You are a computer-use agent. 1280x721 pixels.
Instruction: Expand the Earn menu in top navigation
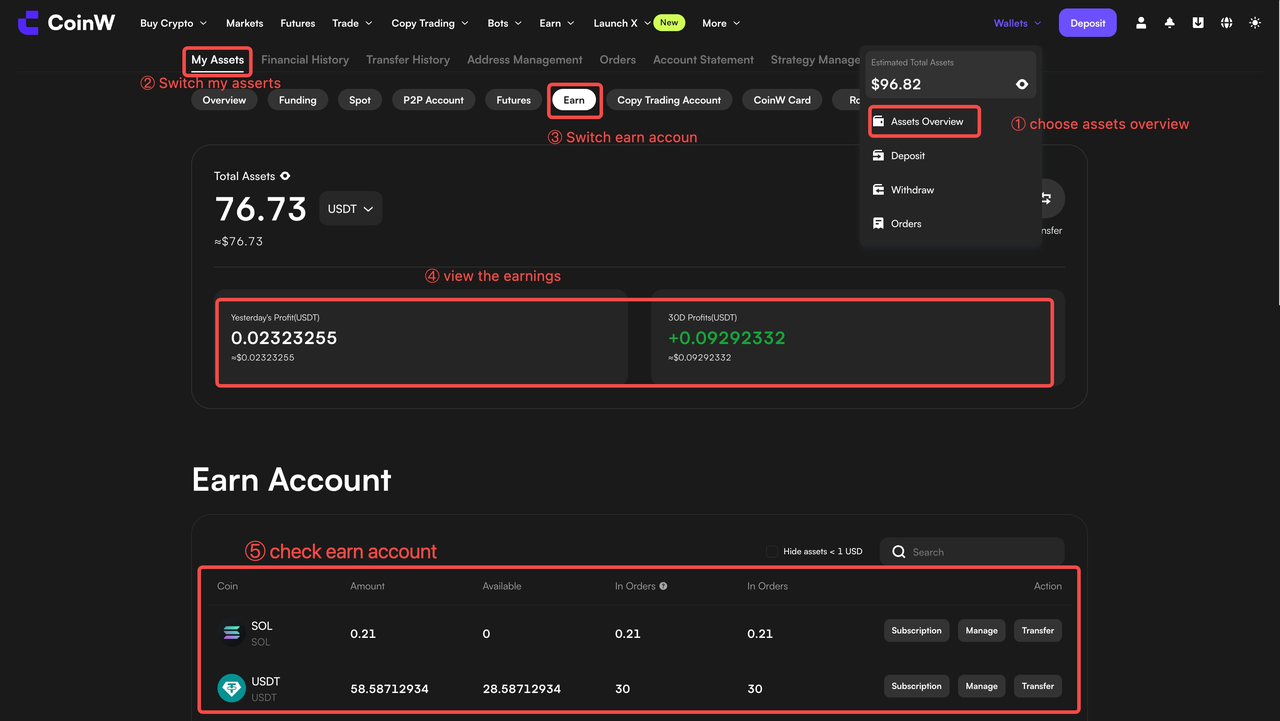point(557,23)
